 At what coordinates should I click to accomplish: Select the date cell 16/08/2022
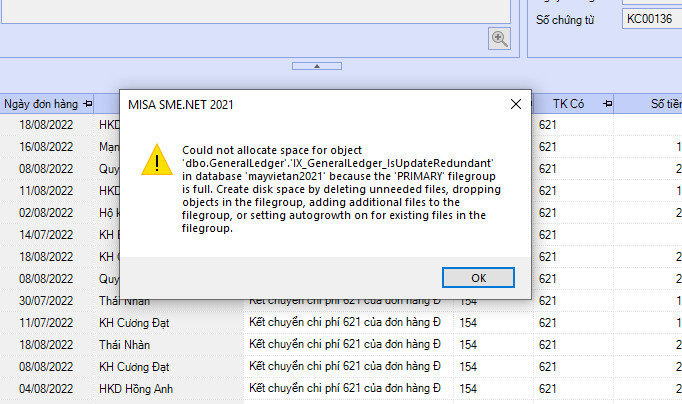pyautogui.click(x=46, y=147)
